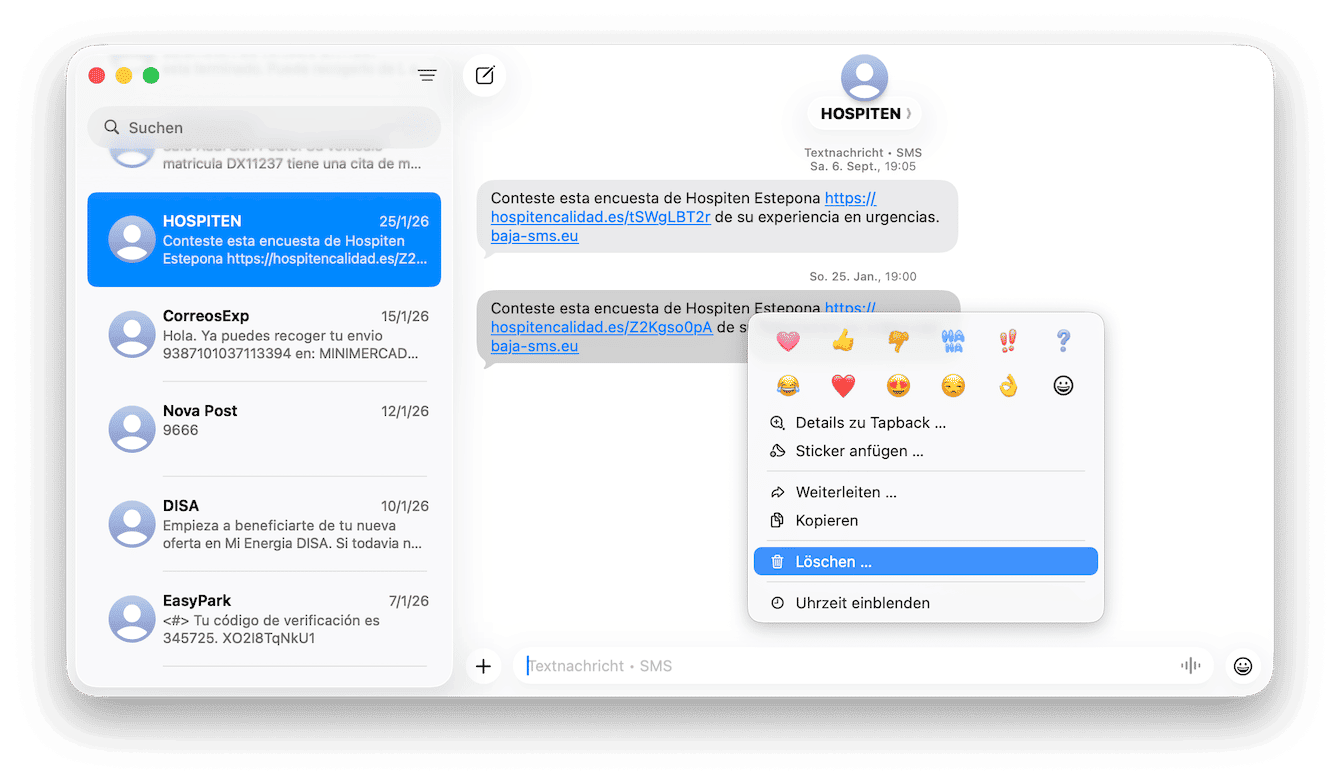Open the CorreosExp conversation

(x=264, y=334)
